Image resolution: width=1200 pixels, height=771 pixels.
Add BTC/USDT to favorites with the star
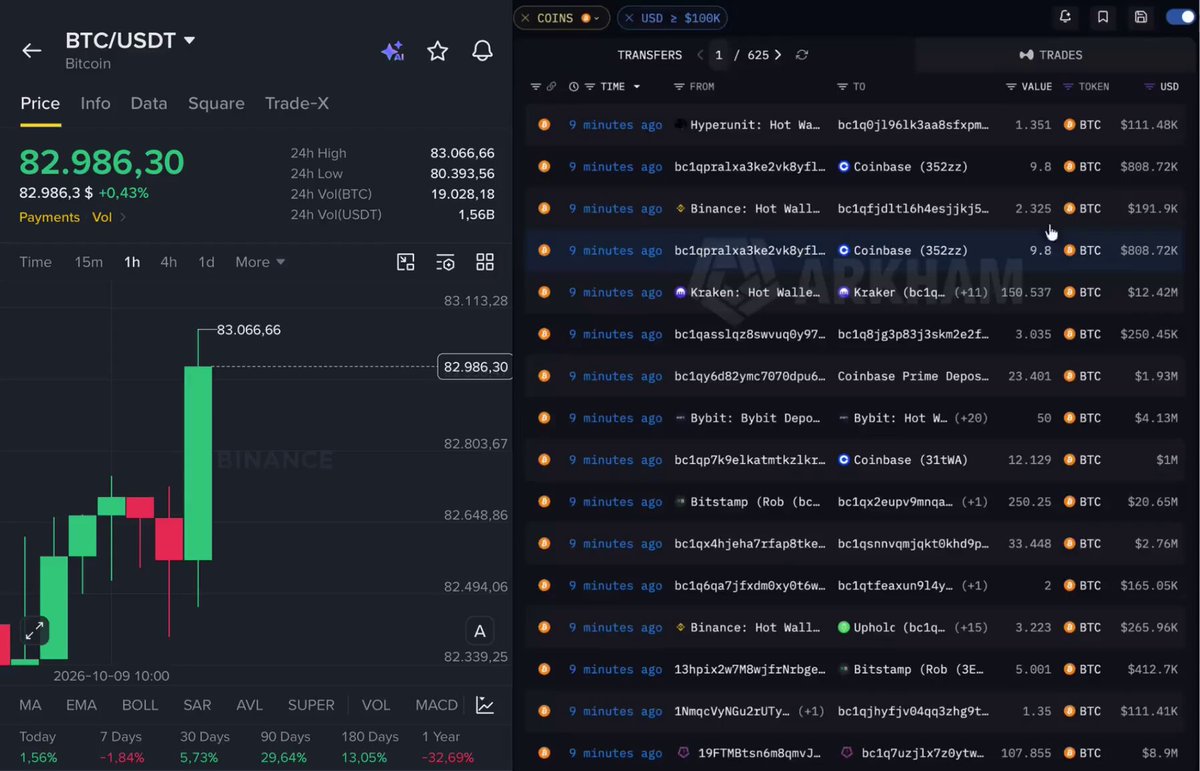coord(437,51)
